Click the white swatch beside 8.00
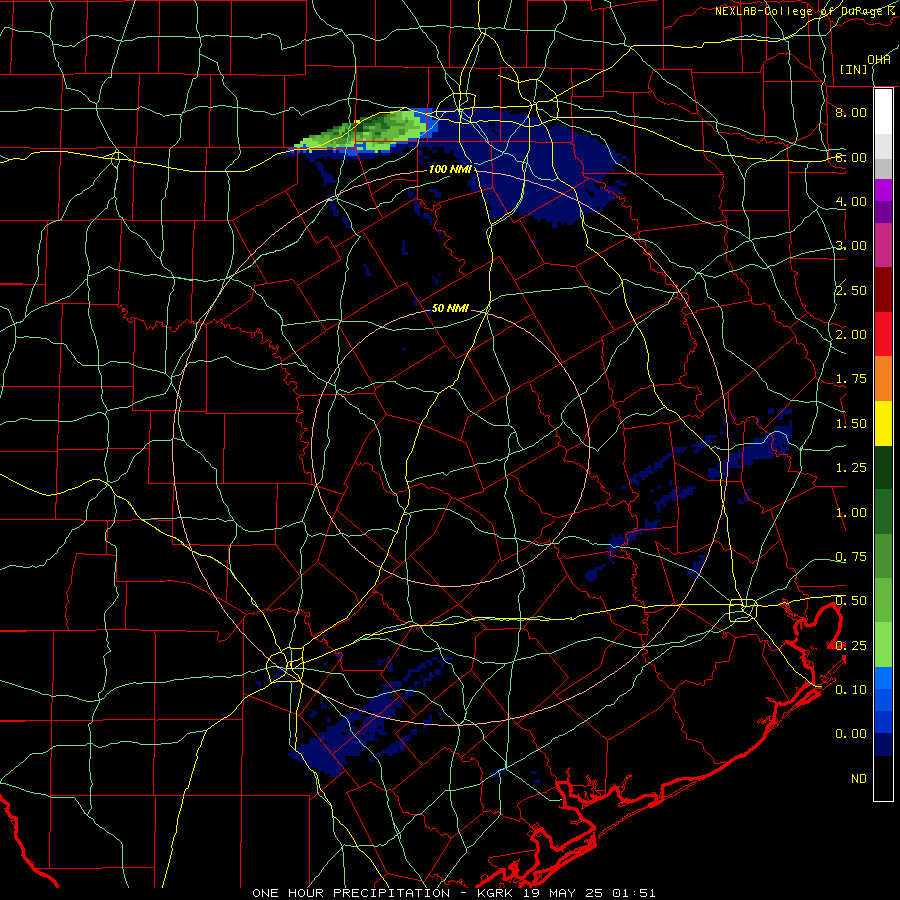 pos(883,111)
